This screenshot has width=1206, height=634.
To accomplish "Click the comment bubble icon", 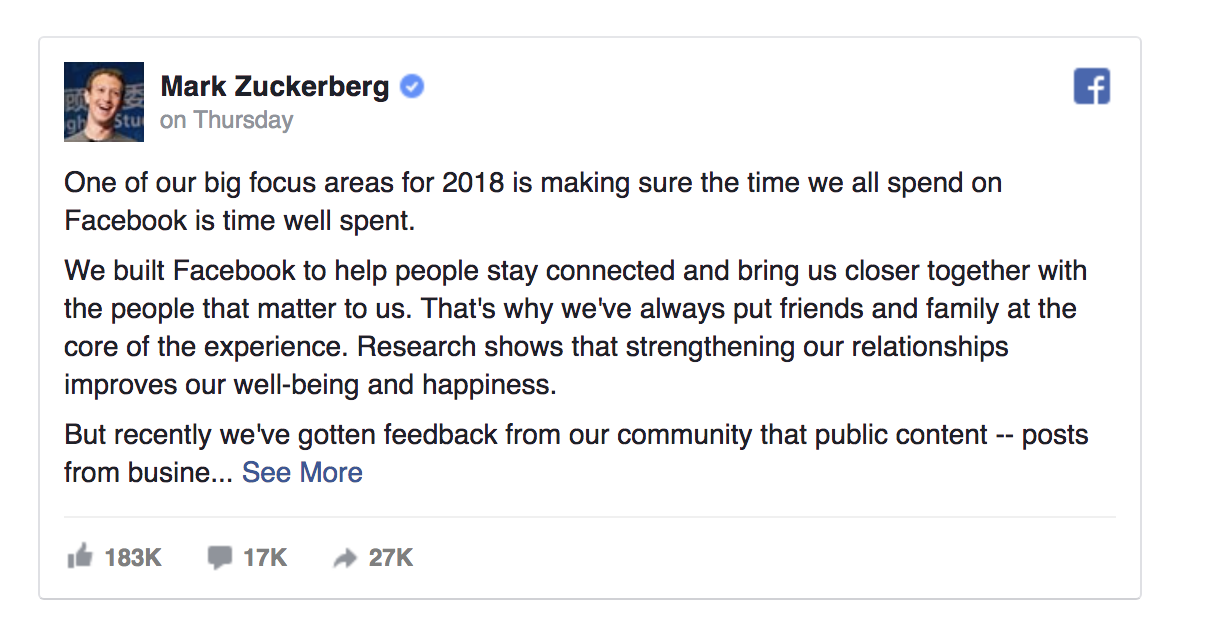I will point(219,557).
